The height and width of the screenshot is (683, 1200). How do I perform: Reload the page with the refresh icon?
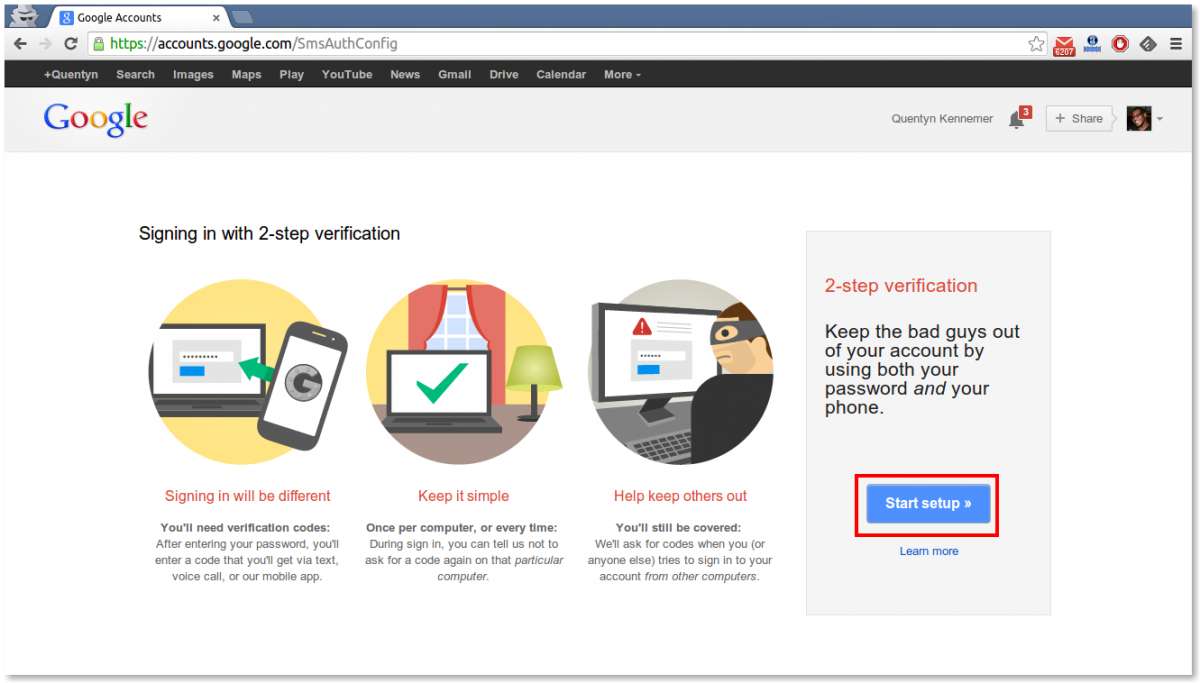[x=71, y=44]
